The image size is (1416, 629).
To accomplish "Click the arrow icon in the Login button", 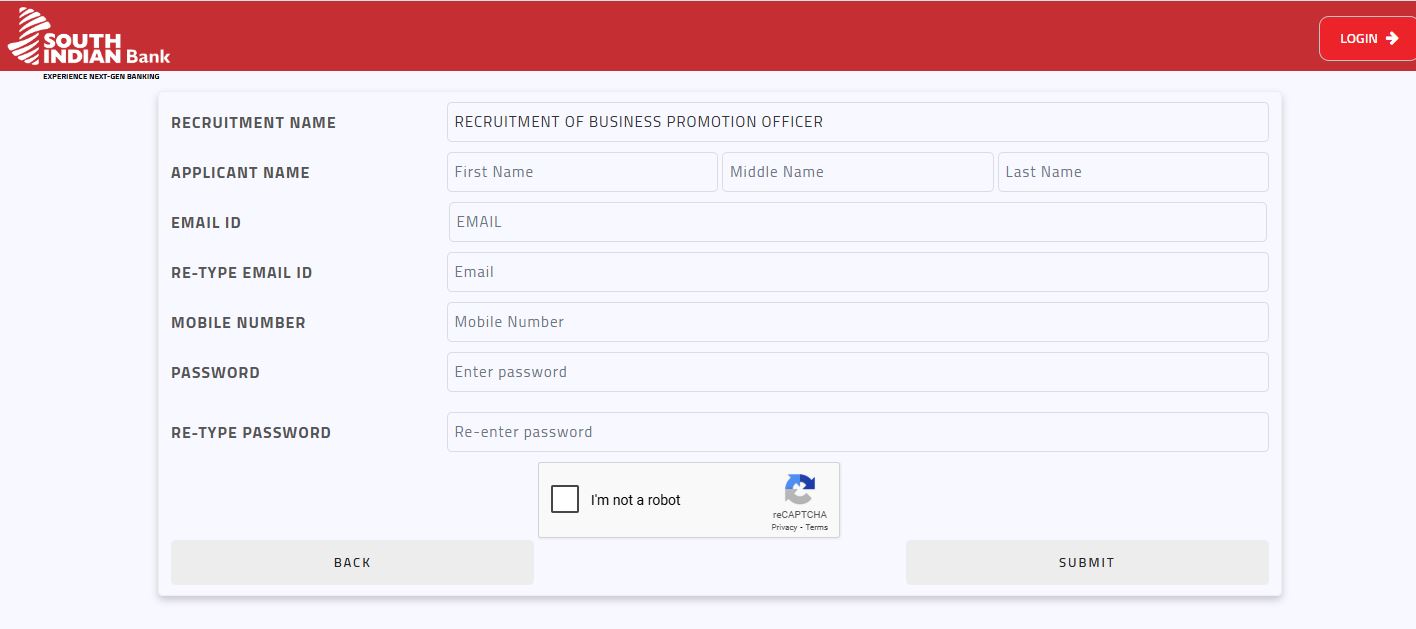I will [1391, 38].
